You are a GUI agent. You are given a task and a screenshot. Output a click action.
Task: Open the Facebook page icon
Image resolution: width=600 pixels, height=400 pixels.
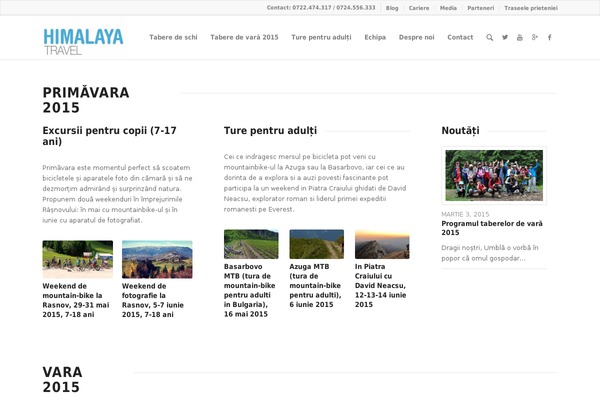click(x=549, y=37)
